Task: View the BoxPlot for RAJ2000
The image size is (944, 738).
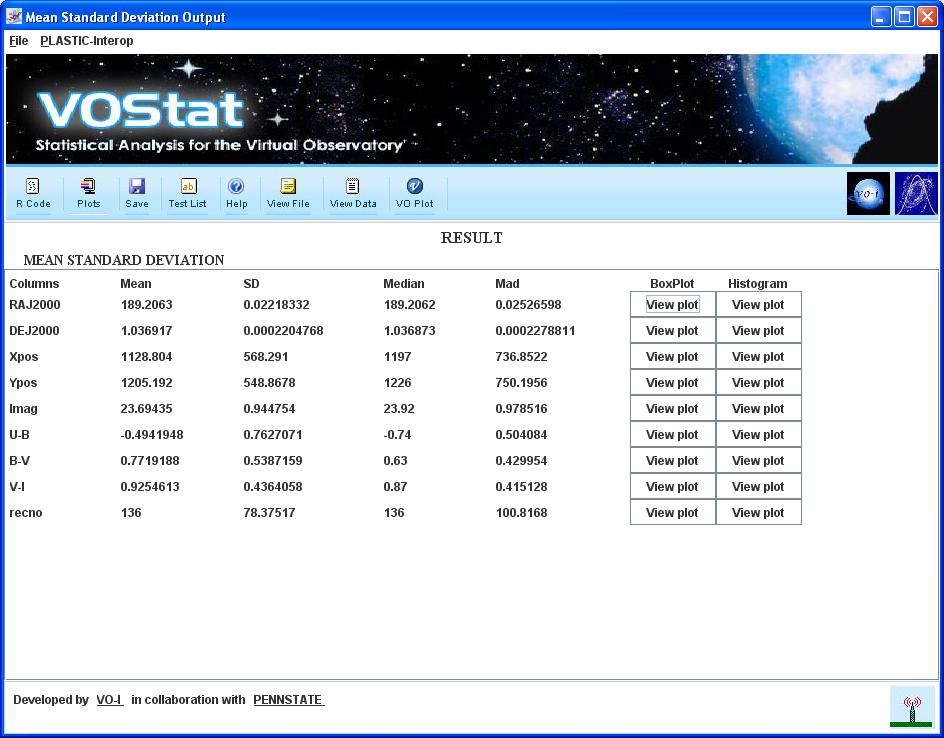Action: 672,305
